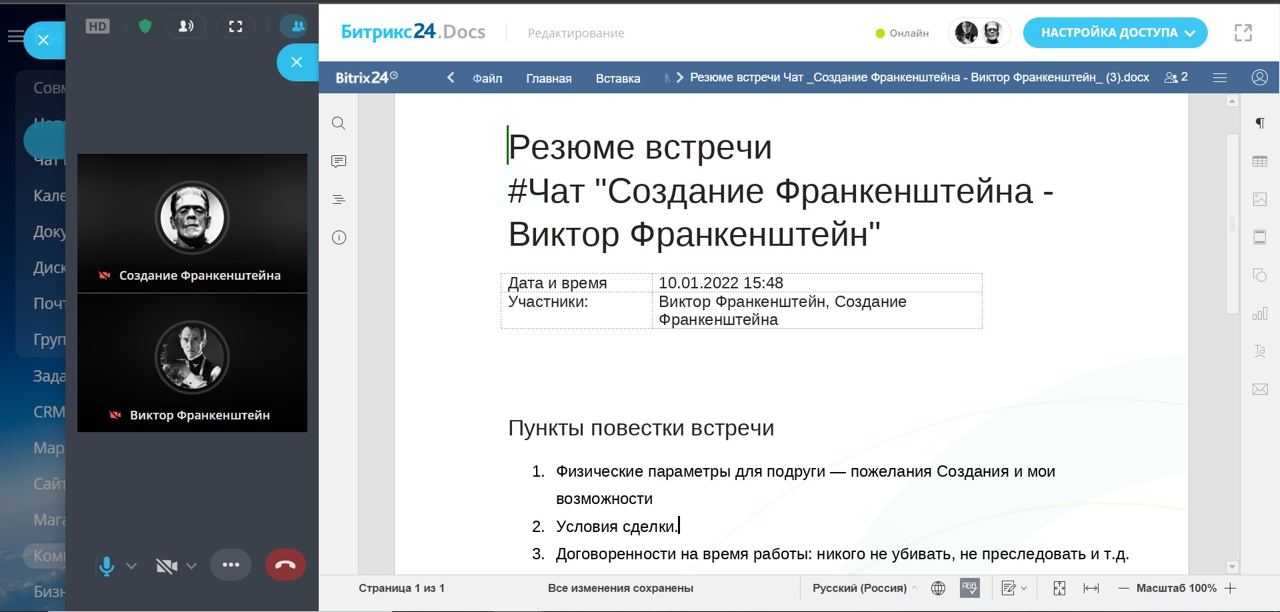1280x612 pixels.
Task: Click the date cell 10.01.2022 15:48
Action: click(x=817, y=283)
